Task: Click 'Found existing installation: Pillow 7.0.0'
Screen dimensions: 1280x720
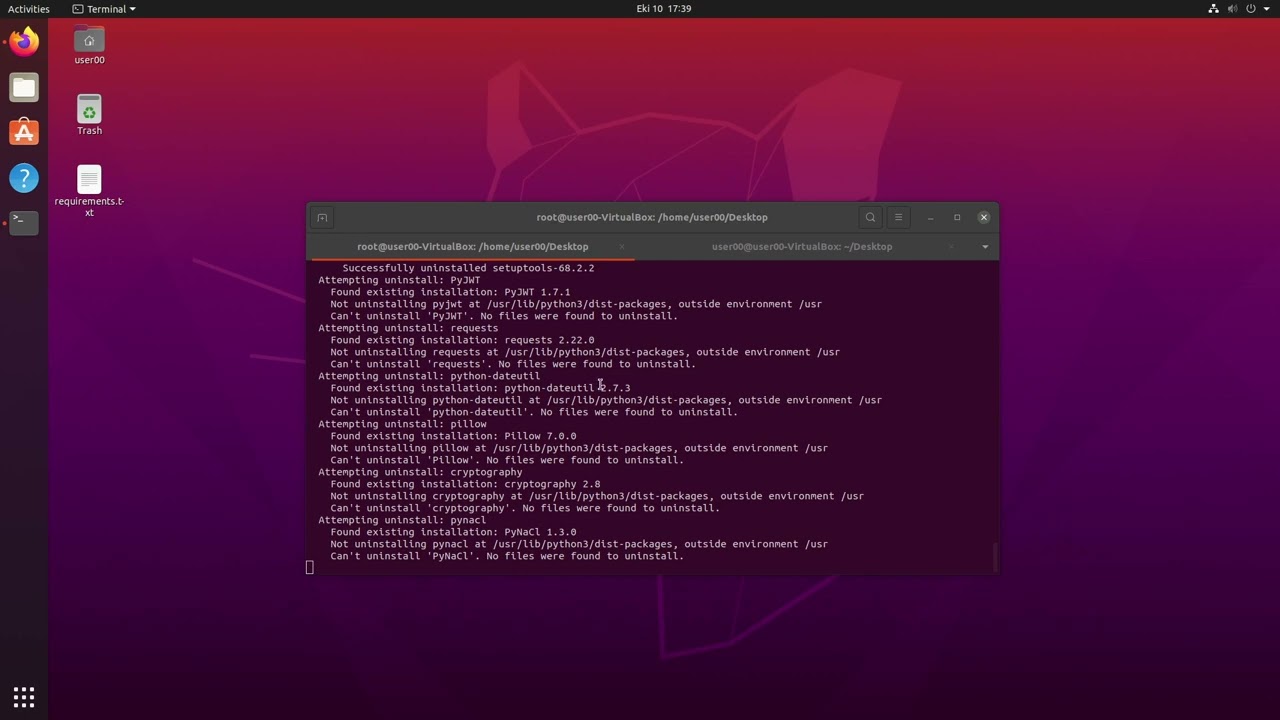Action: coord(453,436)
